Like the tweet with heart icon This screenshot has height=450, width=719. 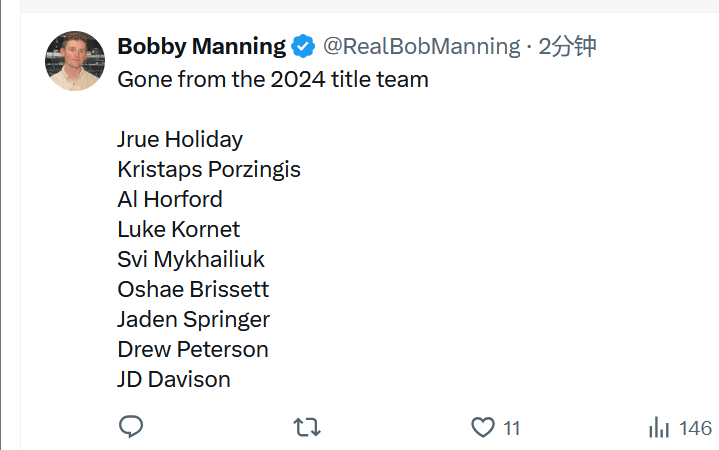(483, 427)
